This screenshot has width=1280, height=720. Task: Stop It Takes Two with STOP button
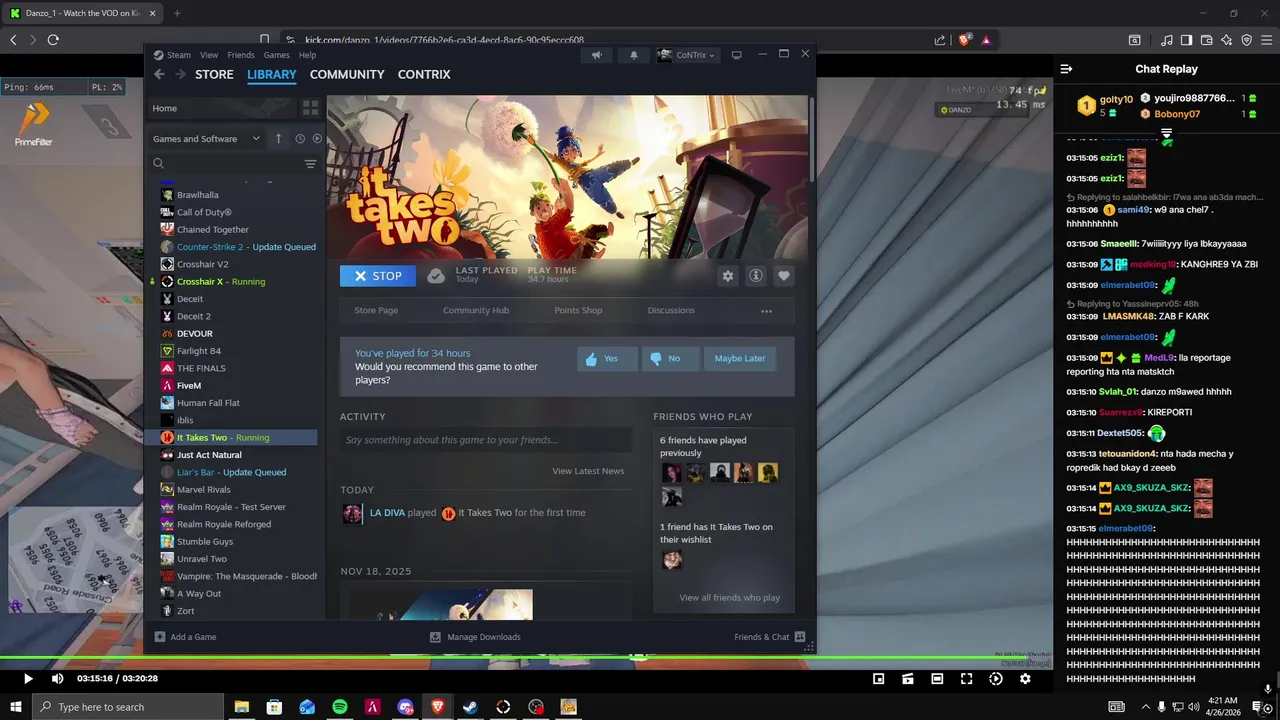[x=378, y=276]
